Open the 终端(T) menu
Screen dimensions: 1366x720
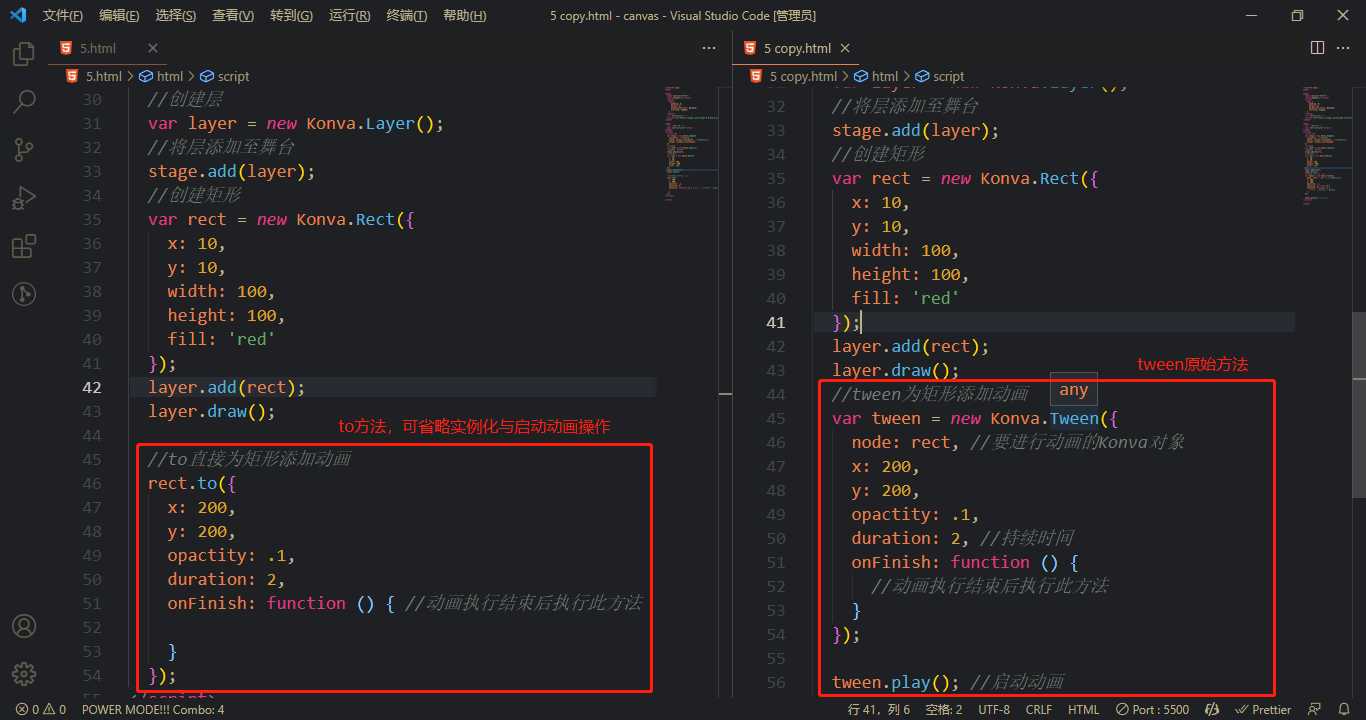tap(406, 16)
